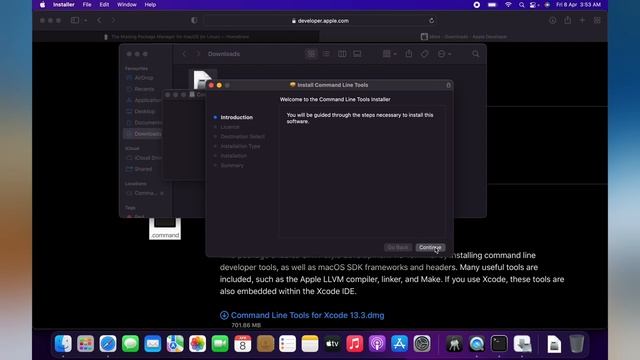Image resolution: width=640 pixels, height=360 pixels.
Task: Open the Apple menu
Action: tap(42, 5)
